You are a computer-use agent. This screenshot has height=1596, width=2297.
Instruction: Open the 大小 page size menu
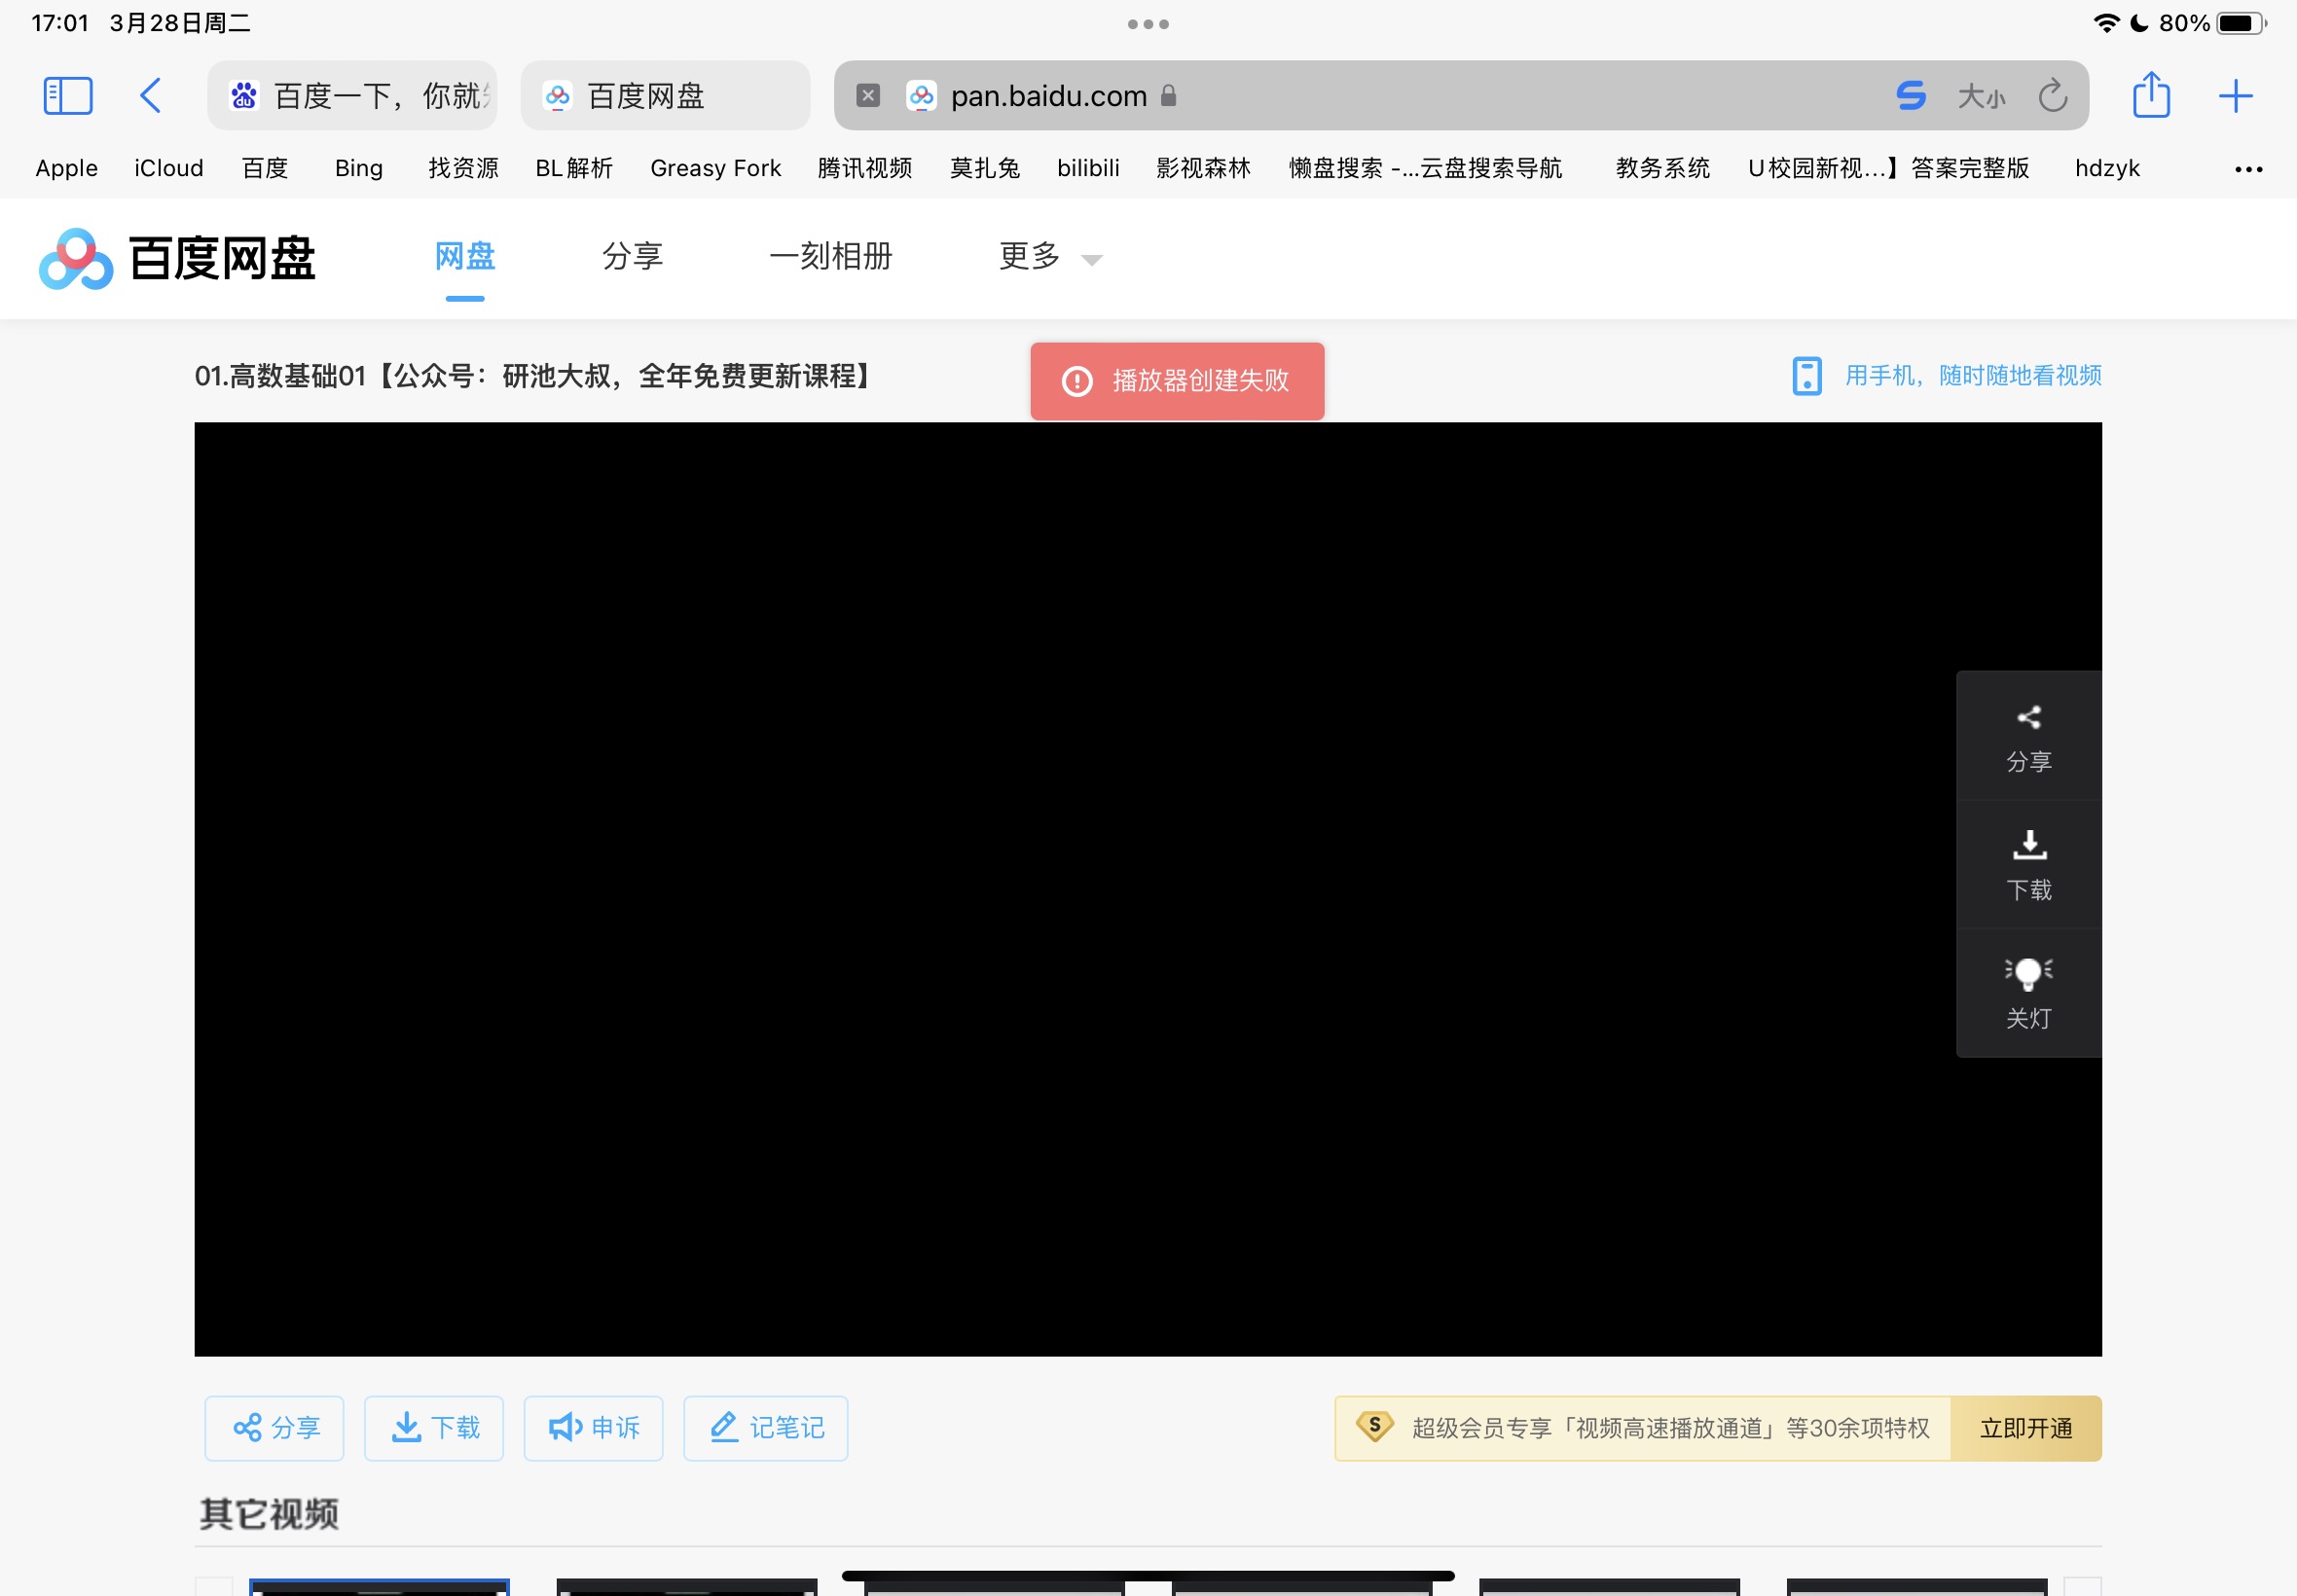tap(1981, 96)
